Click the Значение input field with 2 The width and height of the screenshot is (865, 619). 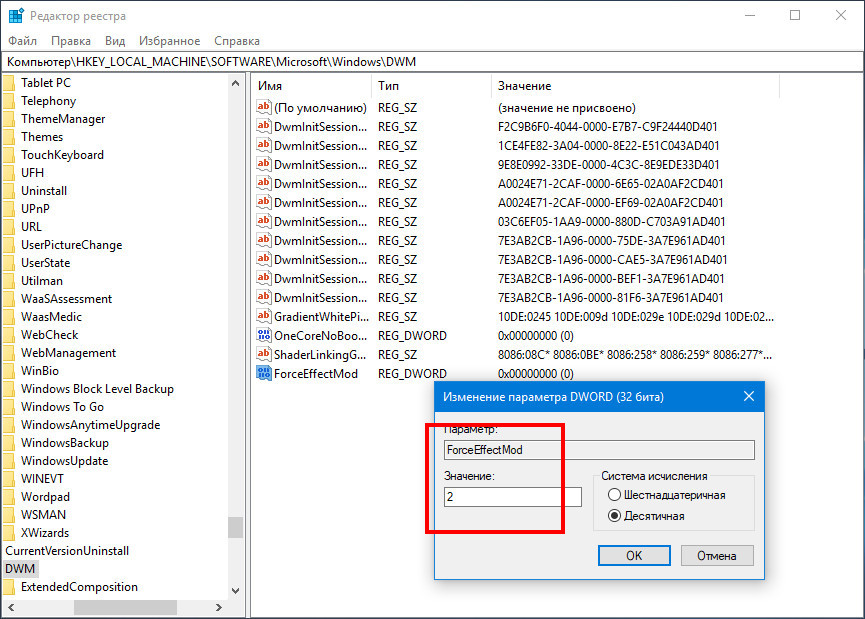coord(512,497)
